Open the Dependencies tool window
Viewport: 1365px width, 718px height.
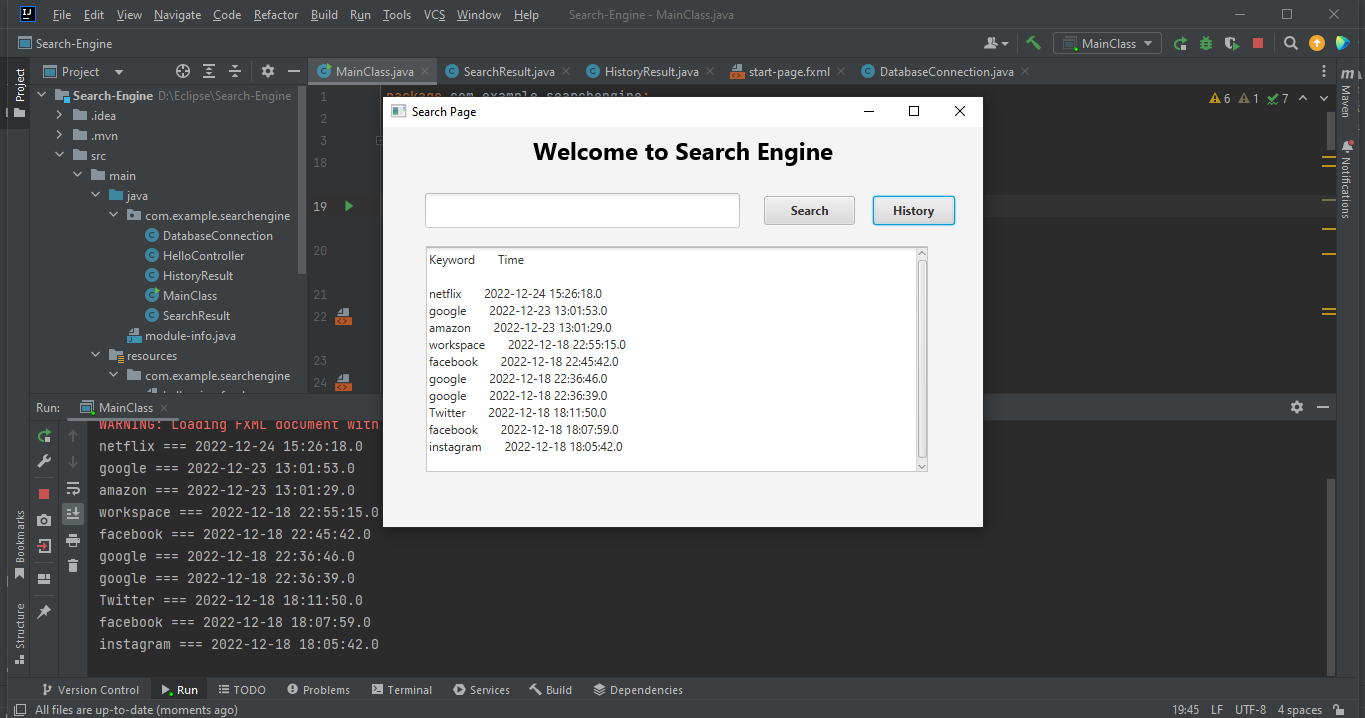point(638,690)
